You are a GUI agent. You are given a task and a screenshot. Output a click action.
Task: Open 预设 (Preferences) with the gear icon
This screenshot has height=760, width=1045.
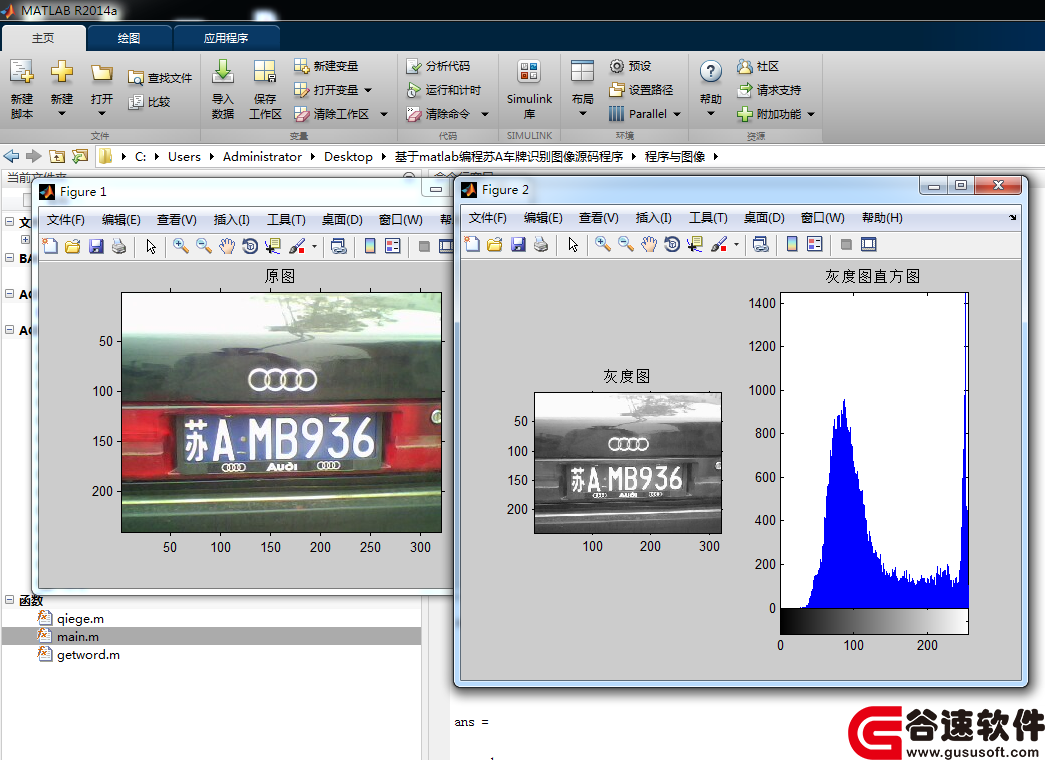click(630, 66)
